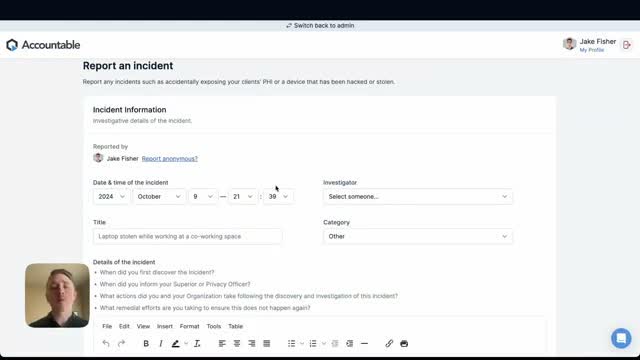
Task: Open the chat support bubble
Action: (x=621, y=338)
